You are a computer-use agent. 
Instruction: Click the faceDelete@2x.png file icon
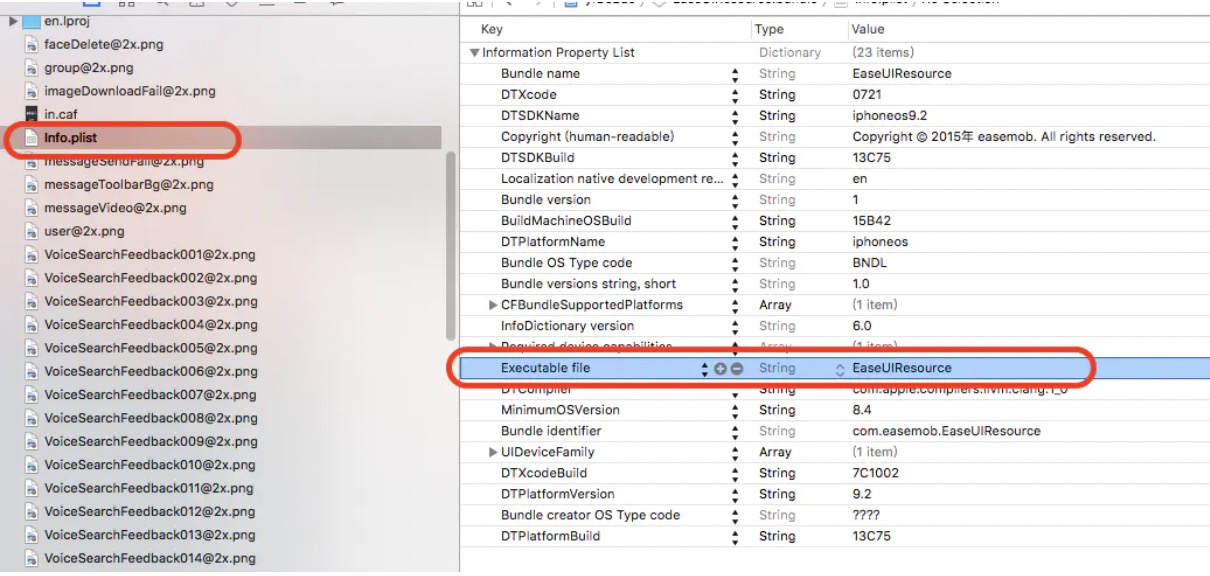pyautogui.click(x=31, y=45)
